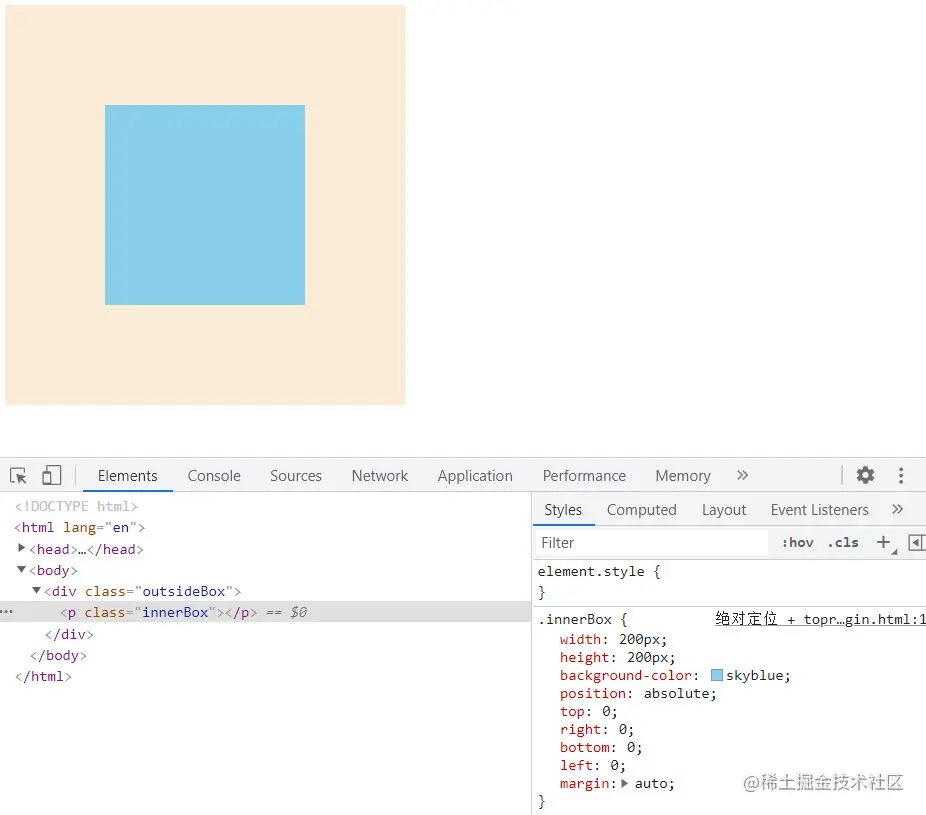926x815 pixels.
Task: Open the .cls class editor
Action: click(x=843, y=542)
